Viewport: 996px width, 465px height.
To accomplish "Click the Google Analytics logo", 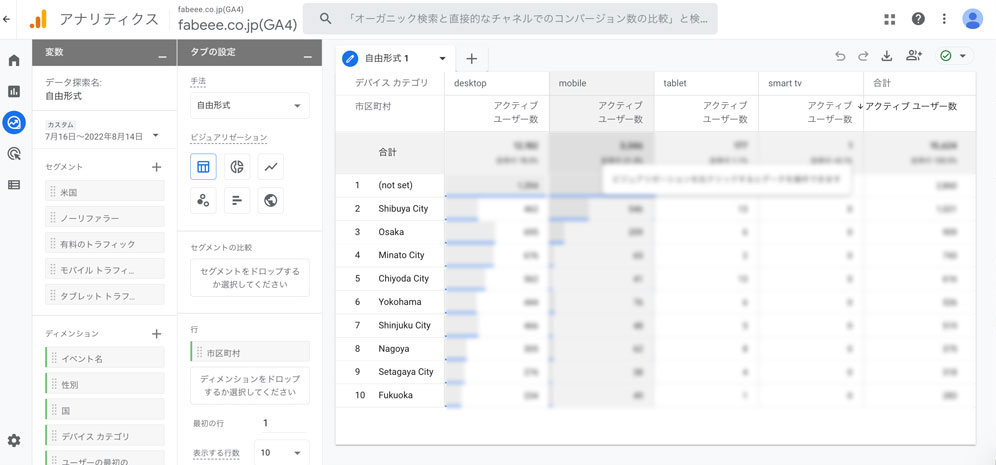I will click(x=37, y=19).
